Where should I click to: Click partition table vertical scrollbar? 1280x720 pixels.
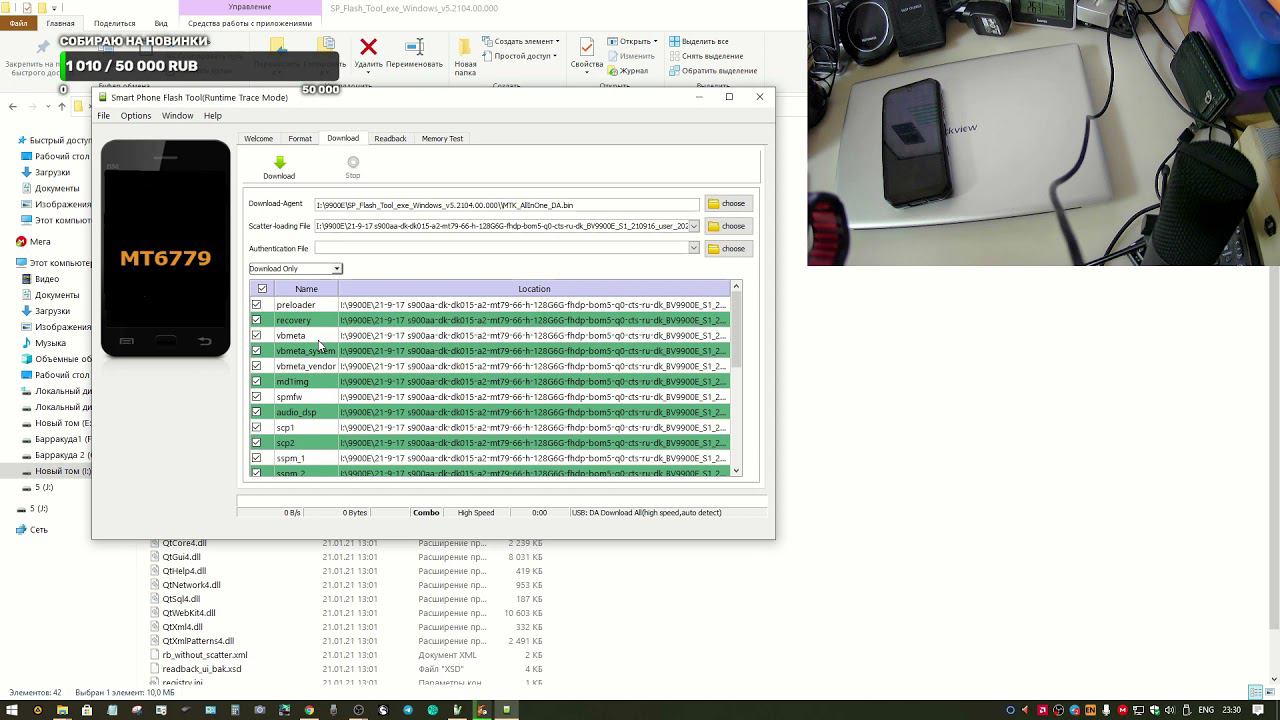click(x=737, y=330)
